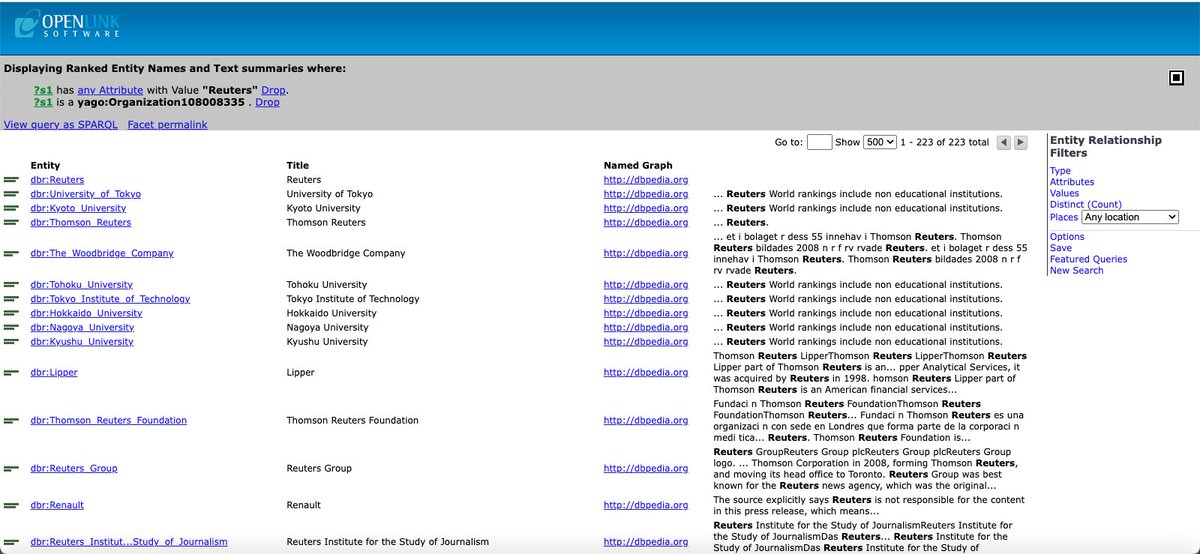
Task: Open the dbr:University_of_Tokyo entity link
Action: click(86, 194)
